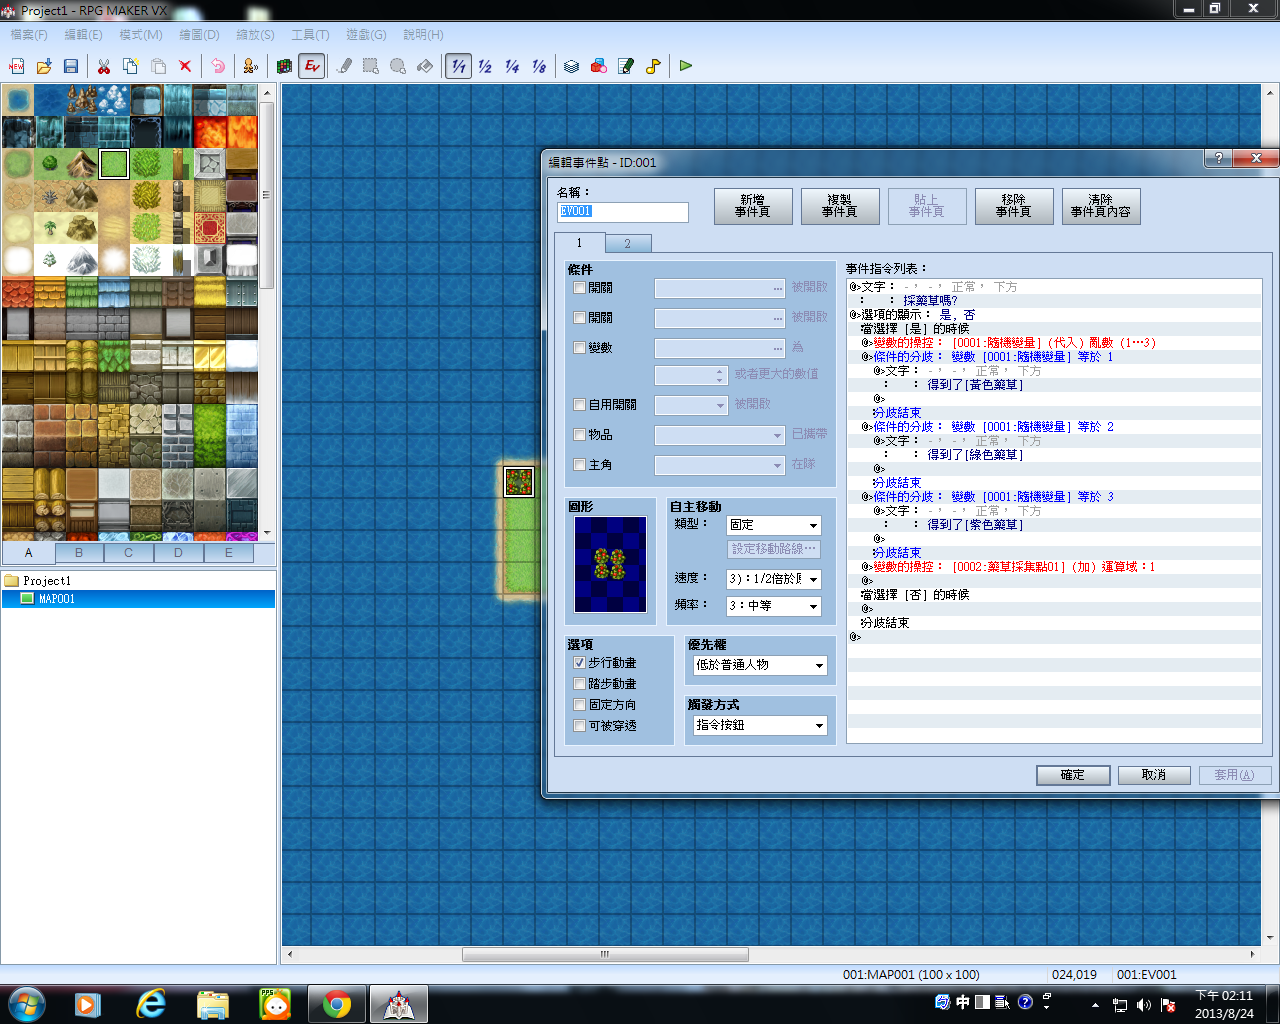Open the 頻率 frequency dropdown

coord(774,606)
